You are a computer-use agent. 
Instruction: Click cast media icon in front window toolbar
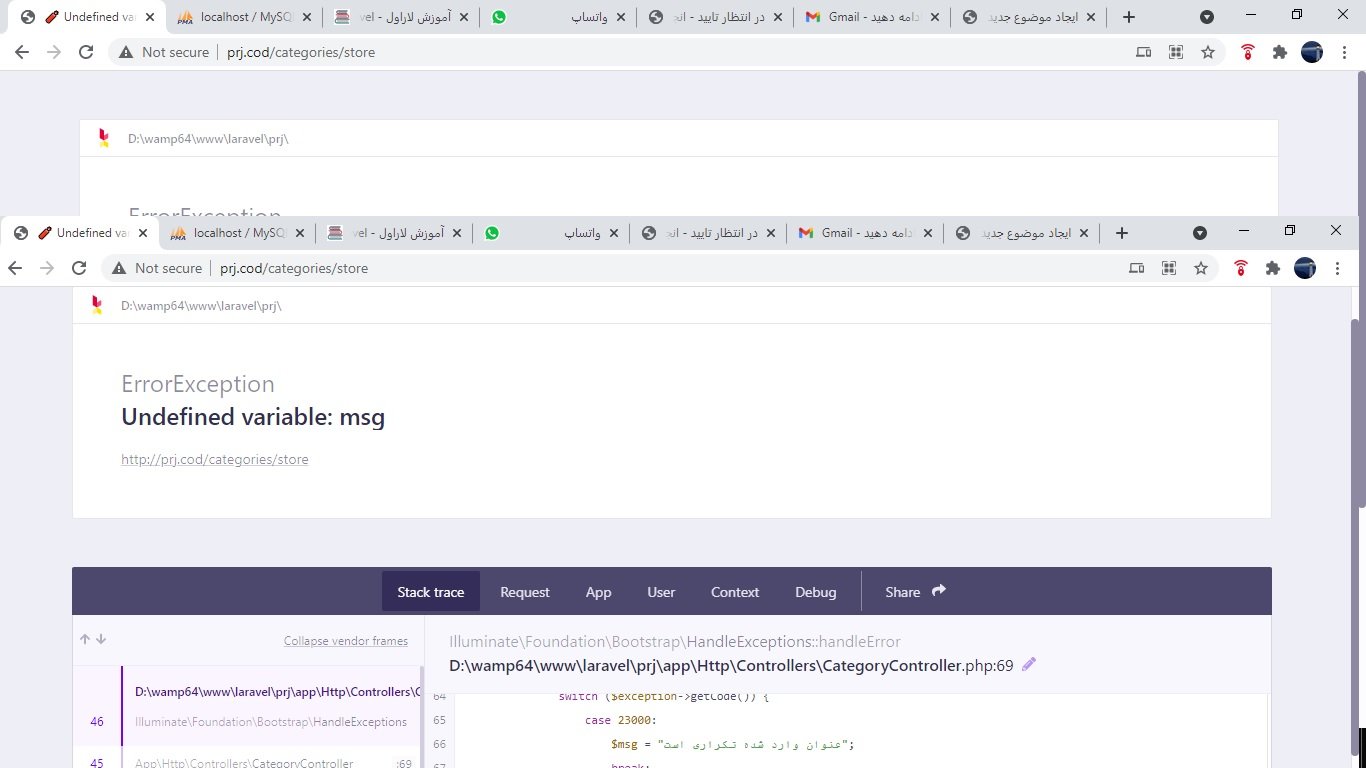(x=1136, y=268)
